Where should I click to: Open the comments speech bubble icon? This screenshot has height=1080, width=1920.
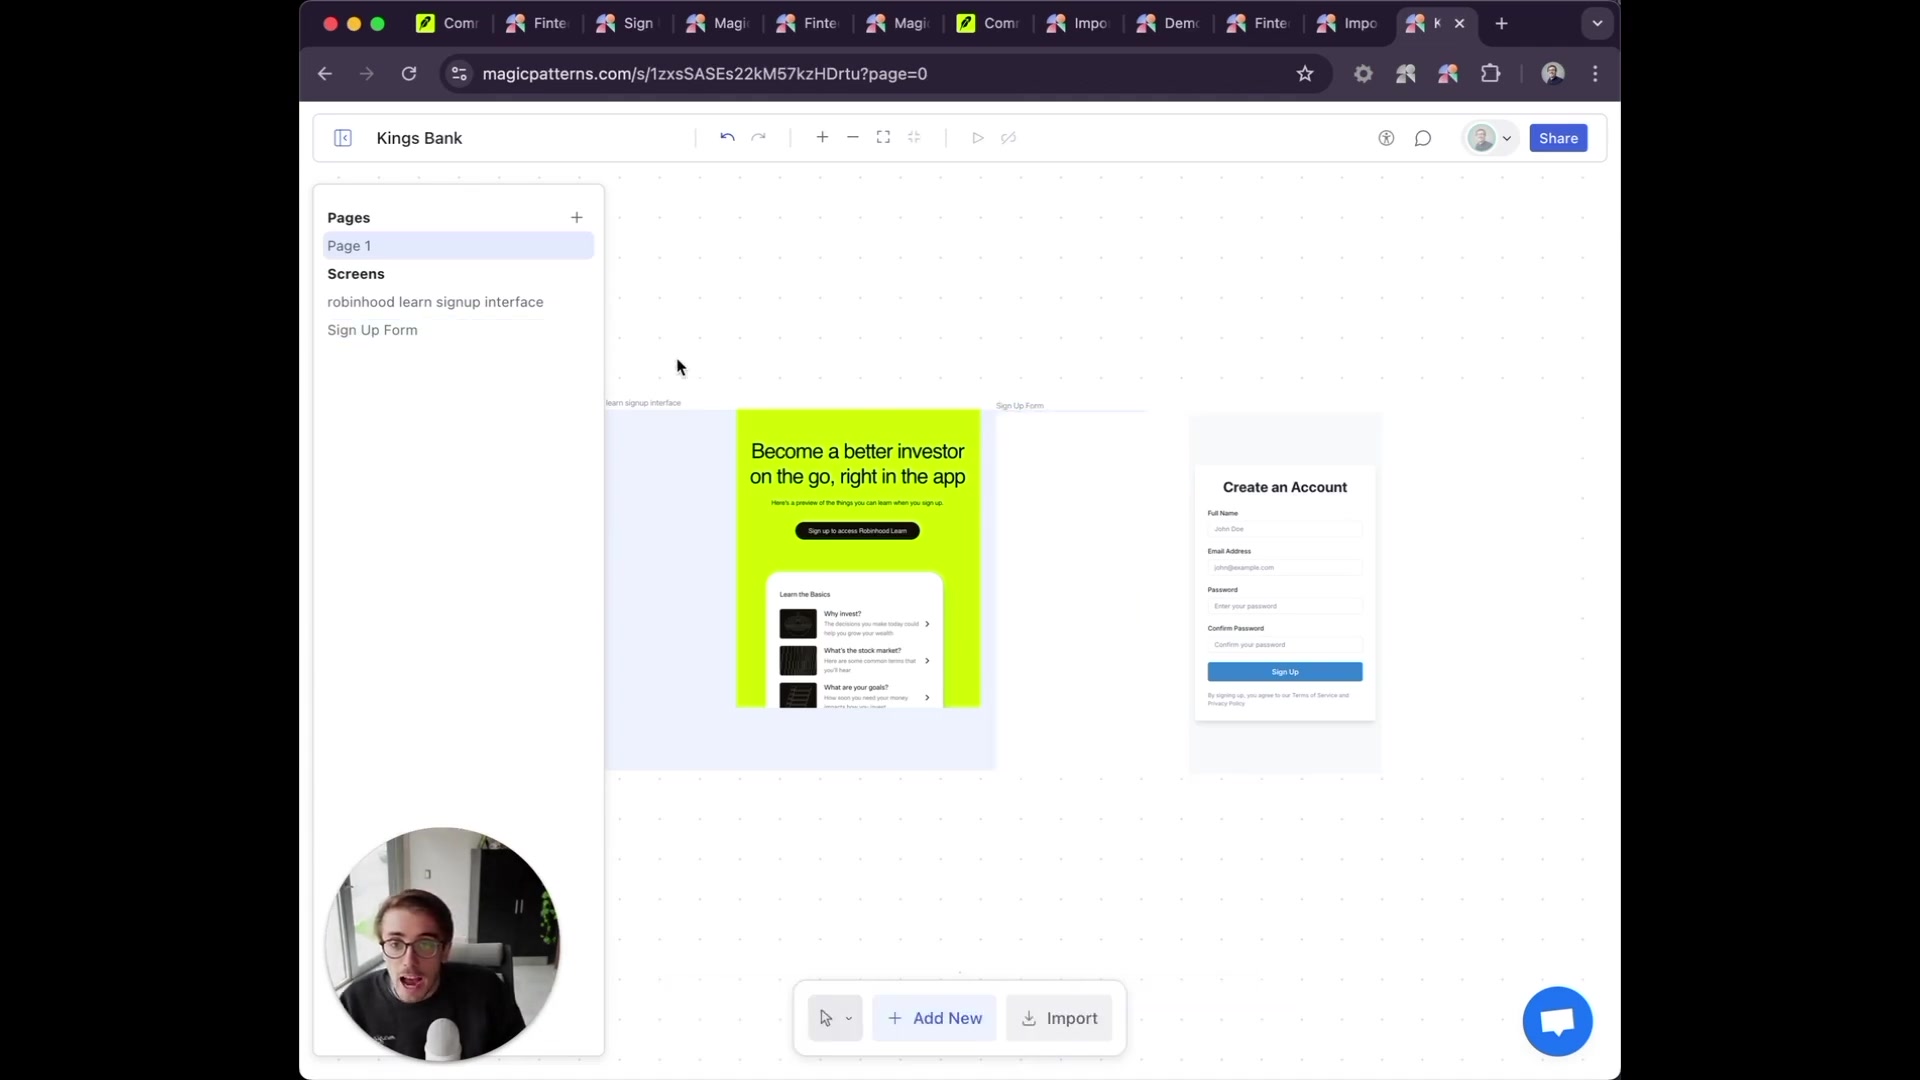click(x=1423, y=138)
